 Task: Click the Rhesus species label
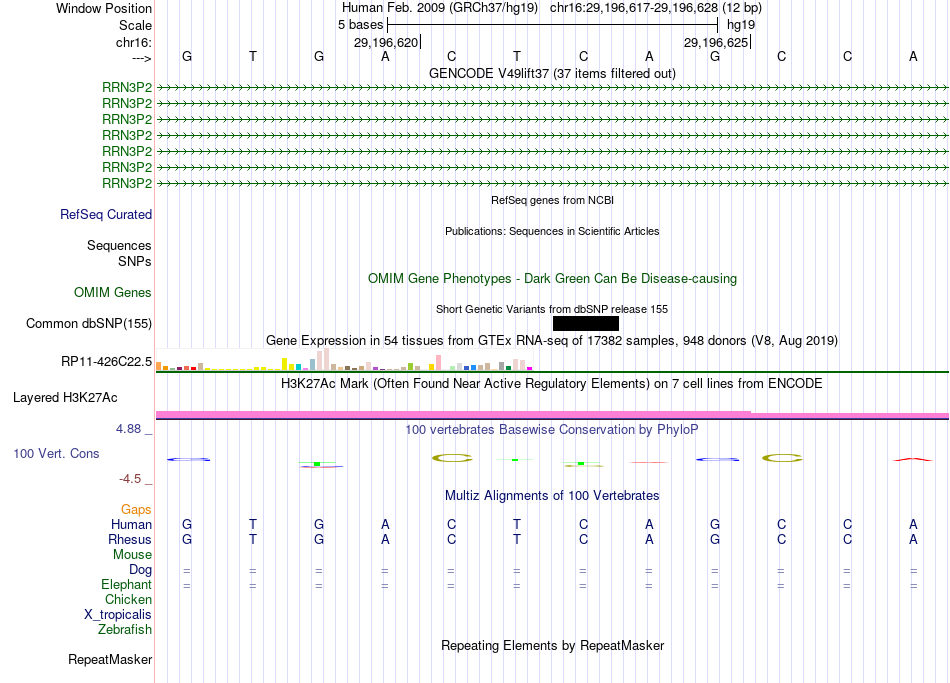(x=130, y=539)
